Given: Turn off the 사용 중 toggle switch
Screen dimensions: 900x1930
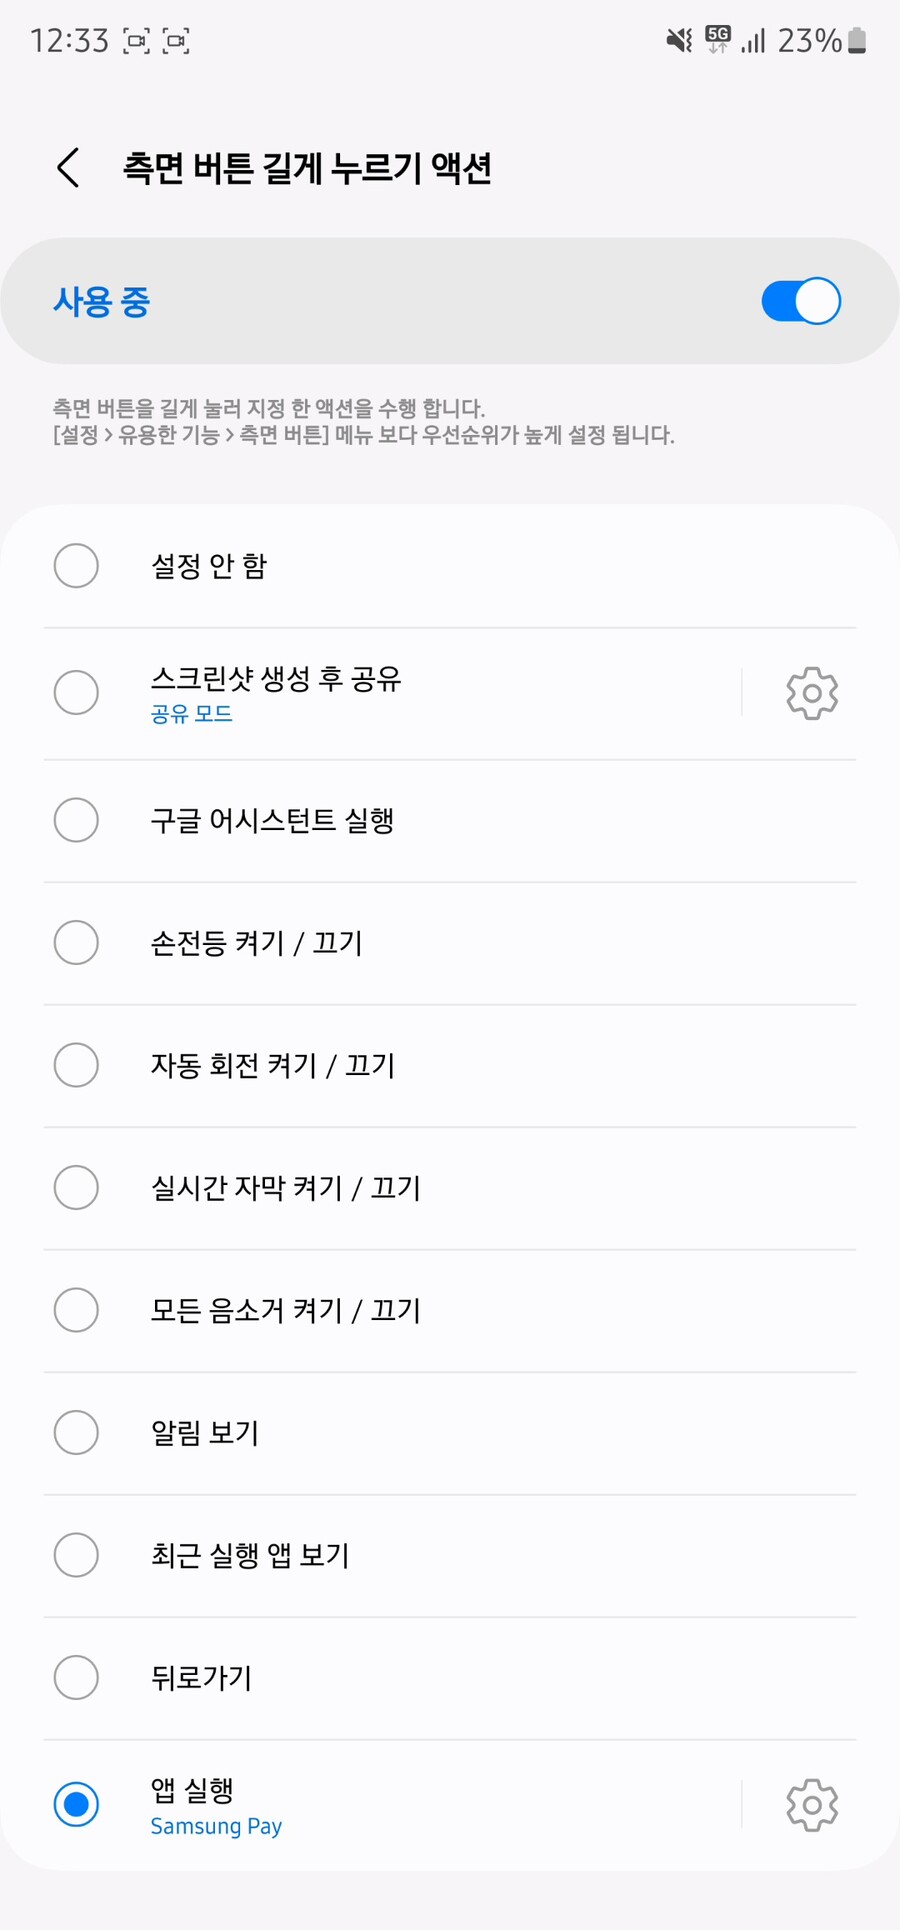Looking at the screenshot, I should pos(800,301).
